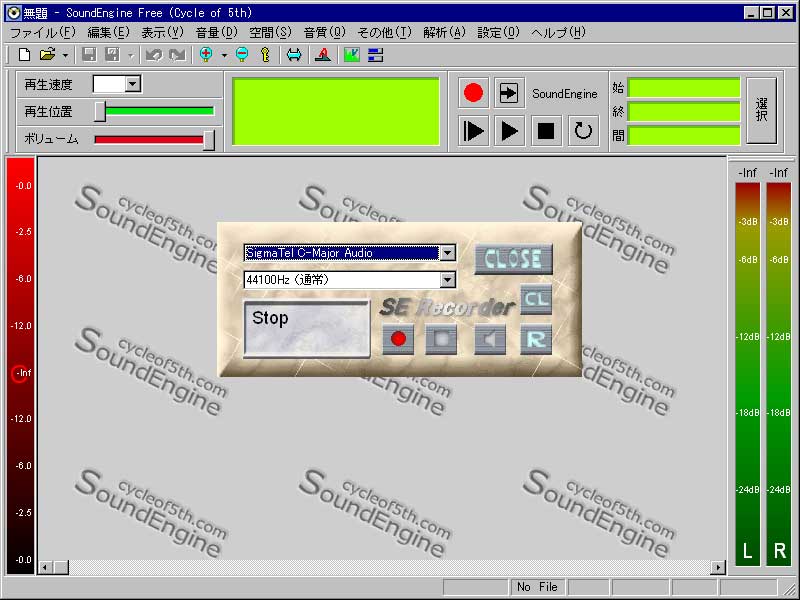Viewport: 800px width, 600px height.
Task: Click the SE Recorder stop square button
Action: coord(441,339)
